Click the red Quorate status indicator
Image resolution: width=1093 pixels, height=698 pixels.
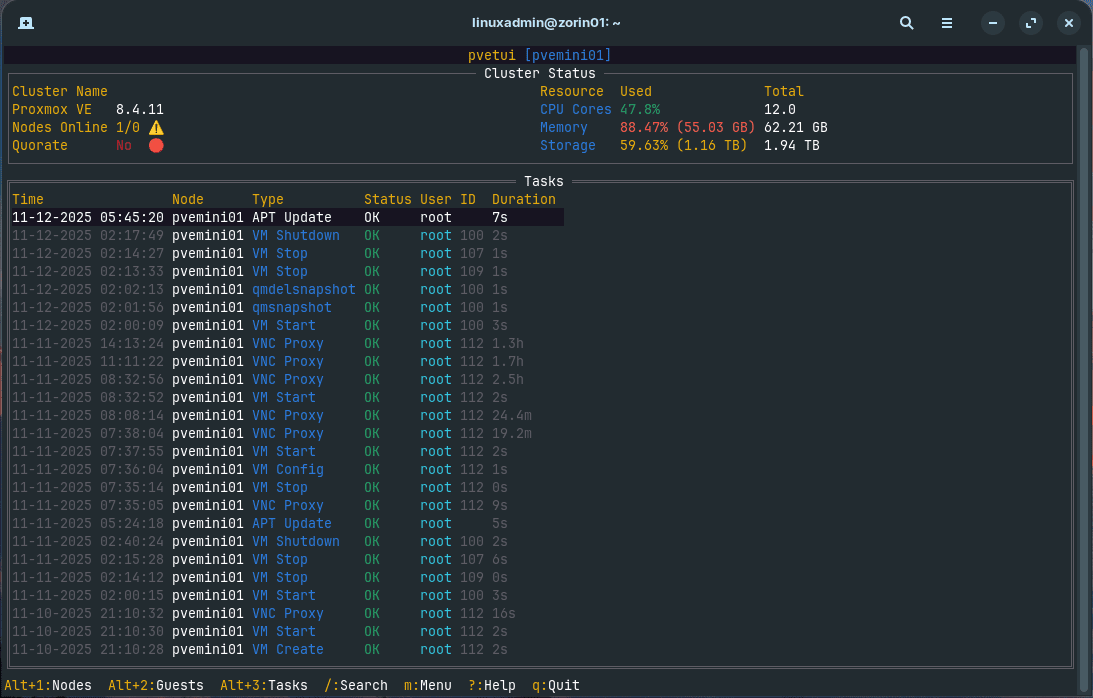coord(156,145)
